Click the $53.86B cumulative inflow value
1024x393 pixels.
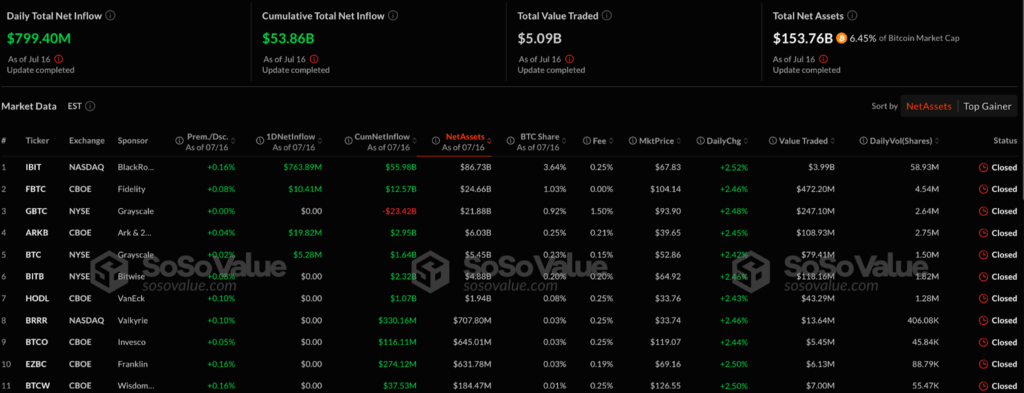point(289,39)
